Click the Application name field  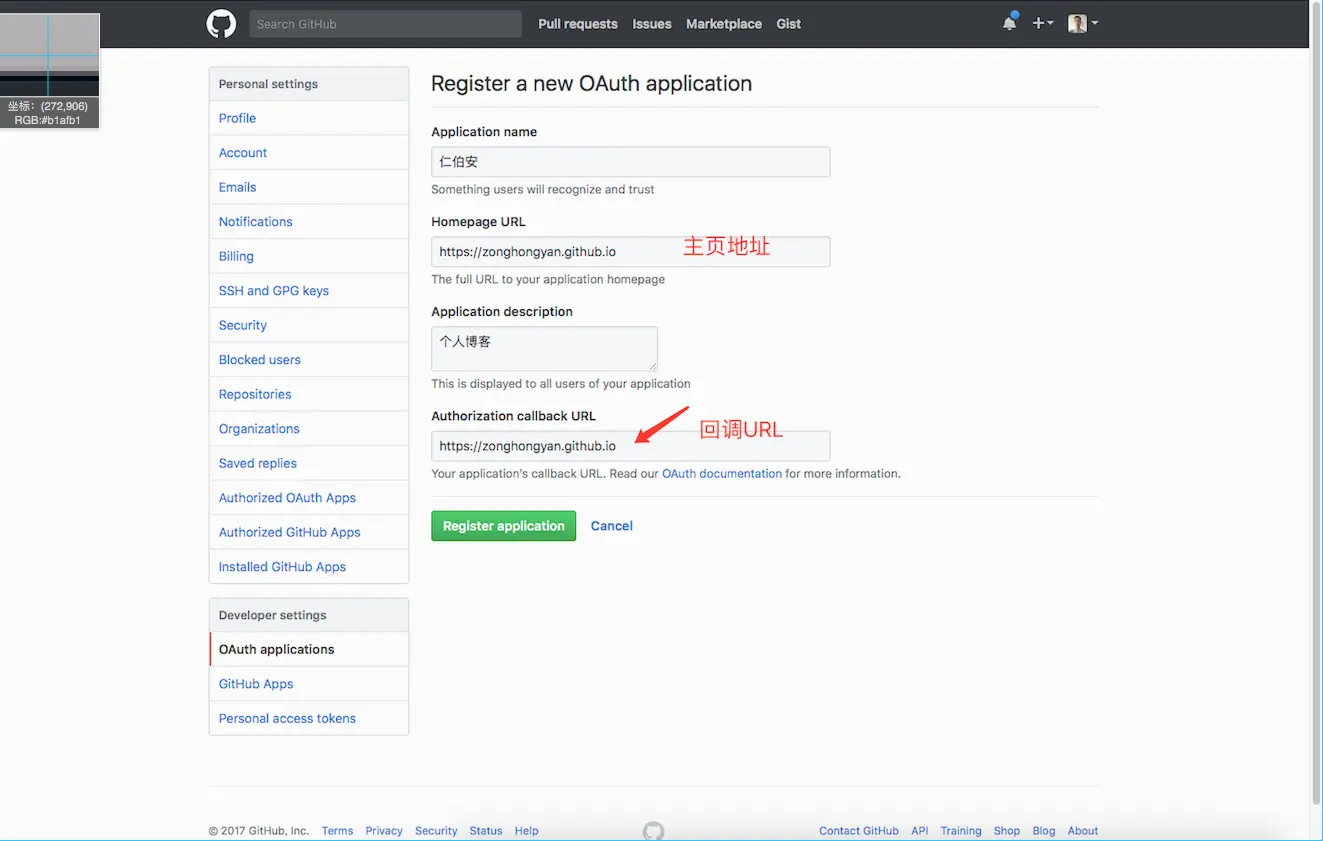coord(630,162)
